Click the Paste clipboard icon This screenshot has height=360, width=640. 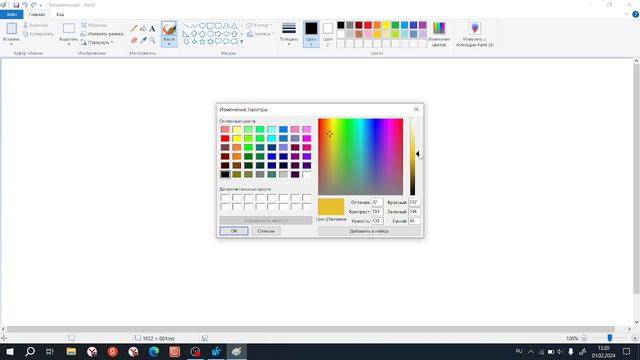click(11, 29)
